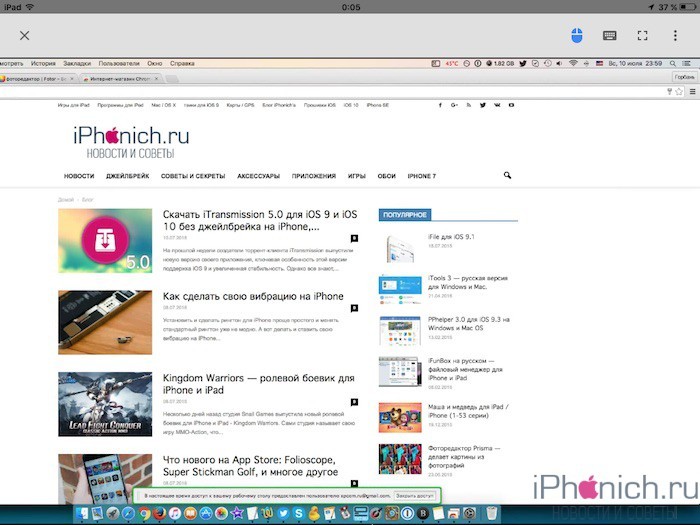
Task: Open the Google+ social icon on the site
Action: [x=454, y=105]
